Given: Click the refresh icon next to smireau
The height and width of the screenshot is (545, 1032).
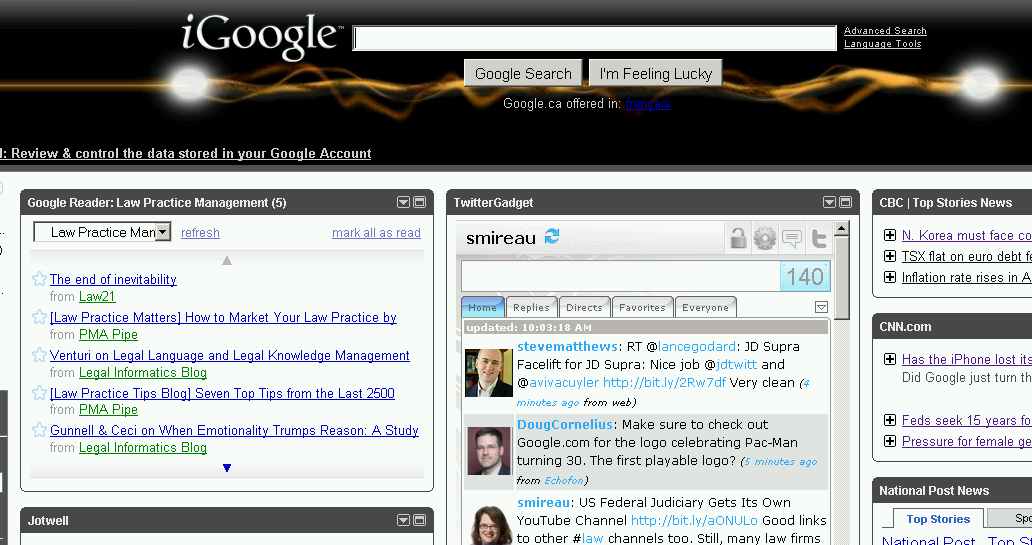Looking at the screenshot, I should tap(552, 236).
